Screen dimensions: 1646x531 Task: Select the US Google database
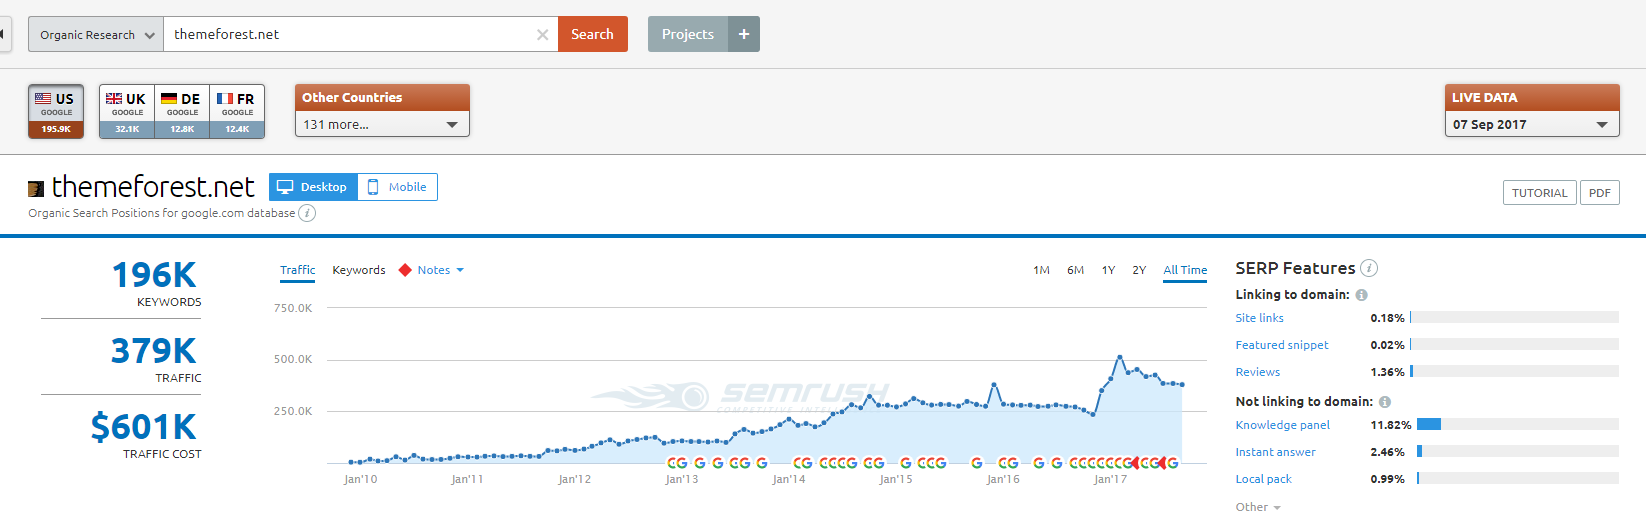[x=56, y=111]
